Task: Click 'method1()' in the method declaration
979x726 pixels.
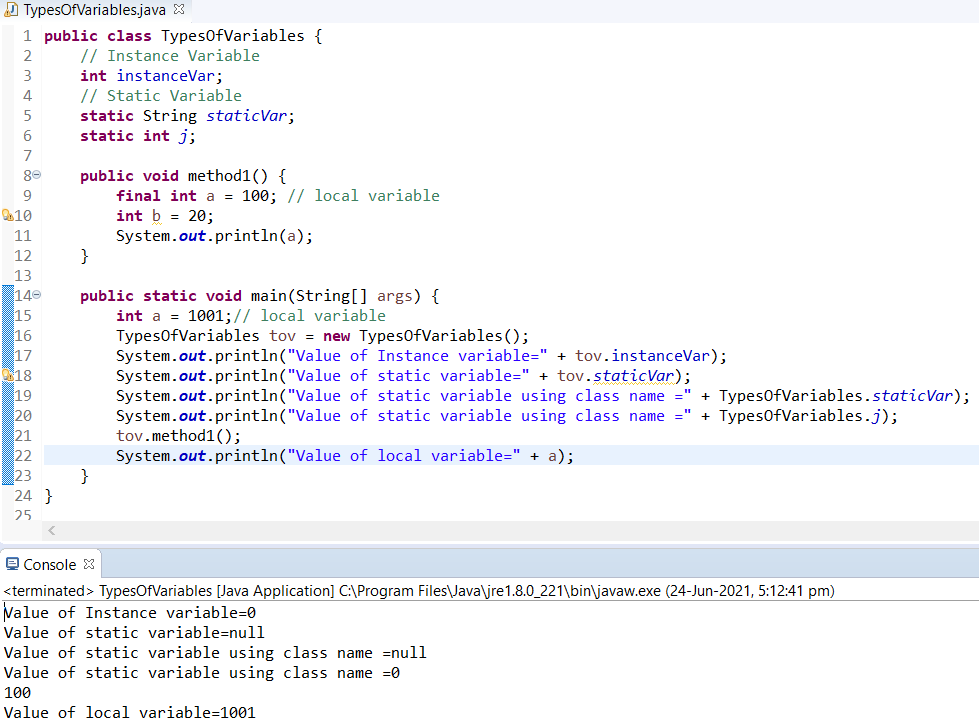Action: click(x=228, y=176)
